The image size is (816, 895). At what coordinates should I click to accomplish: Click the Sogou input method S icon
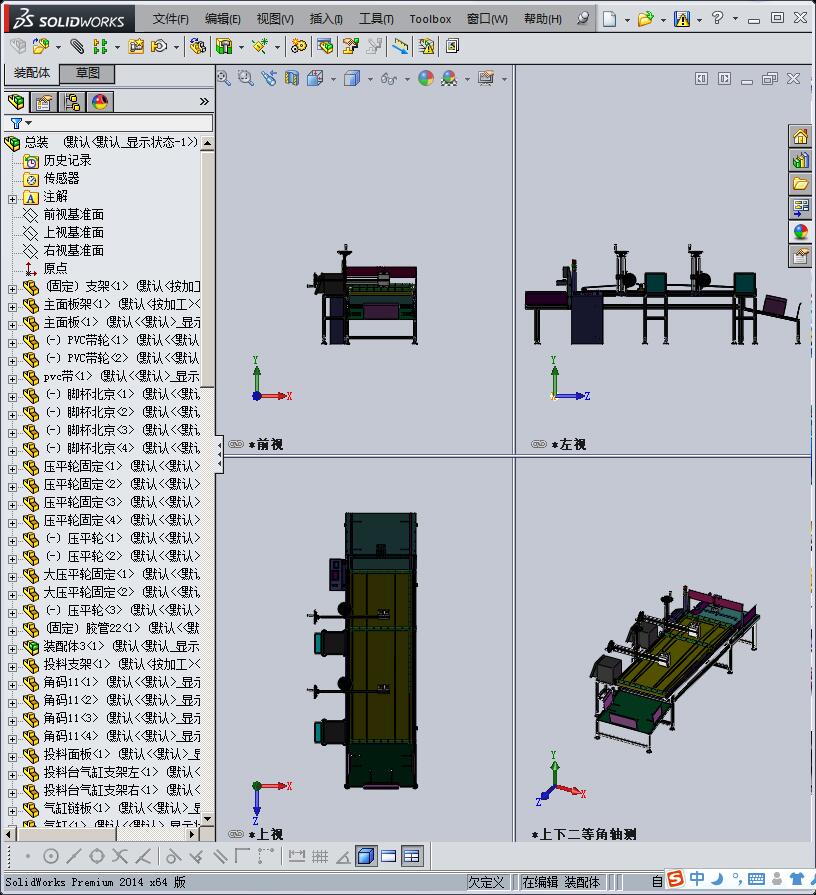(676, 879)
